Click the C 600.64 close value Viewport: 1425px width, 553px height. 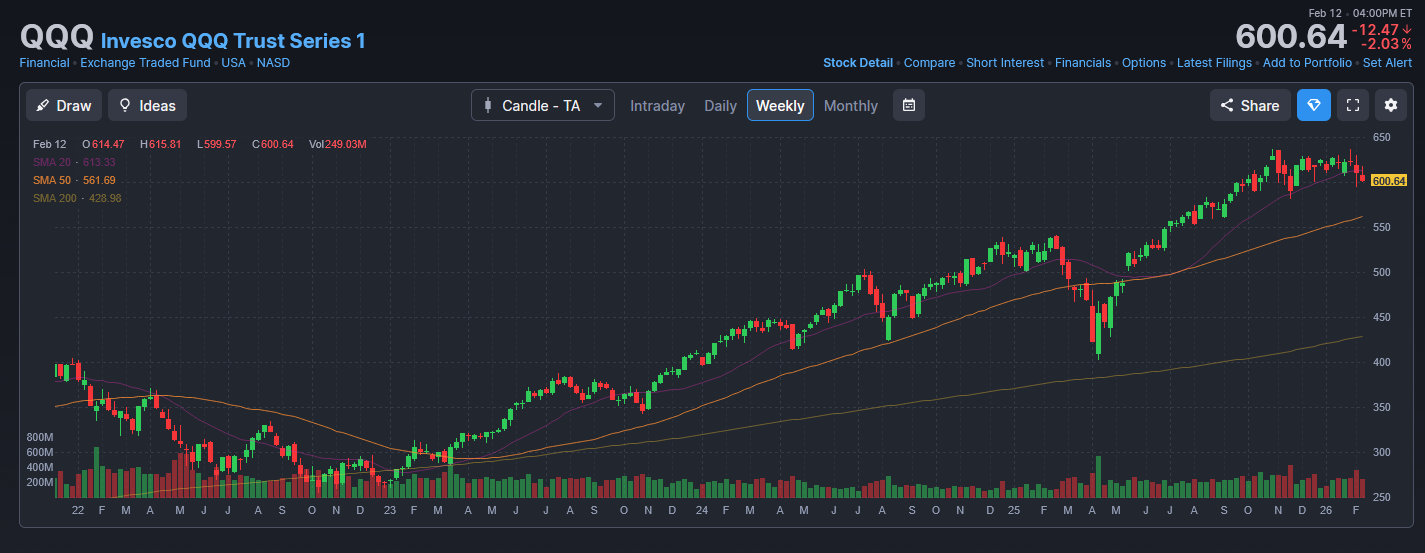coord(272,144)
